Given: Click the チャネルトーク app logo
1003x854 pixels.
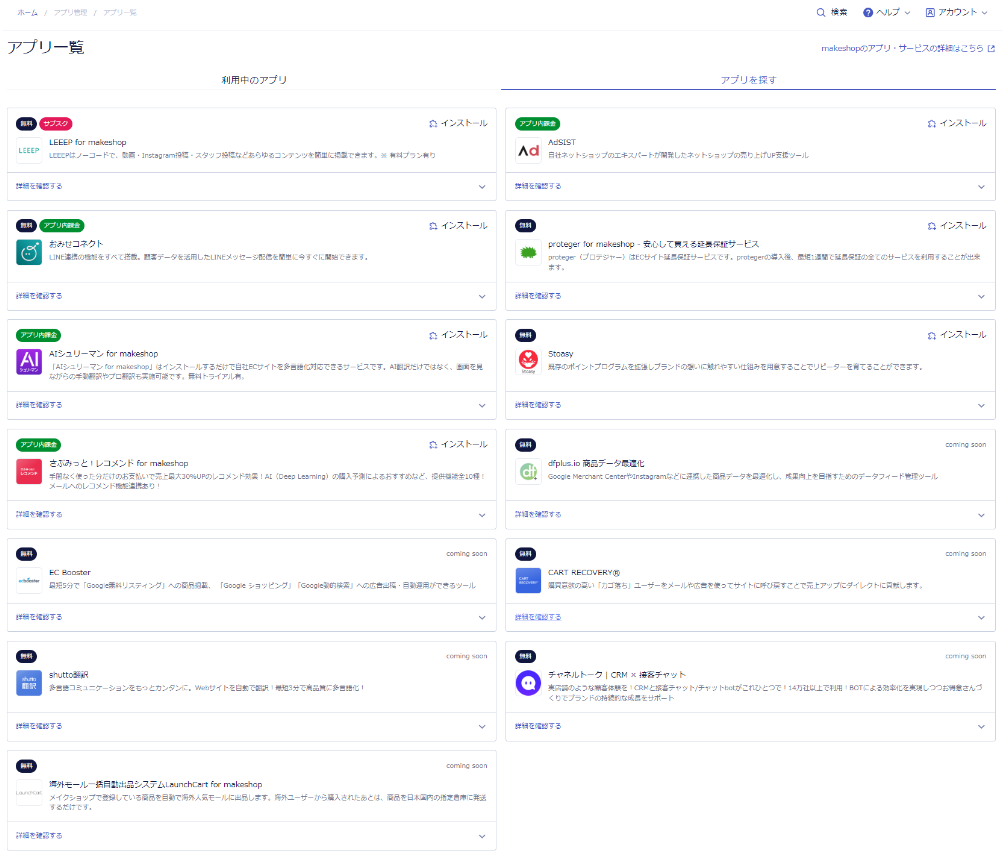Looking at the screenshot, I should (528, 683).
